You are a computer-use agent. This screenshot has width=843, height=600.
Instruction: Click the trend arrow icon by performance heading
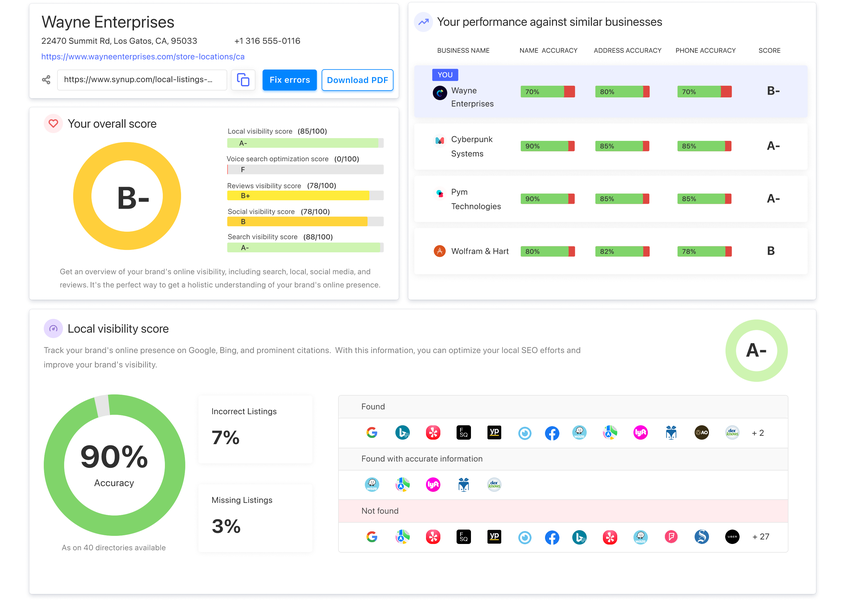pos(424,22)
